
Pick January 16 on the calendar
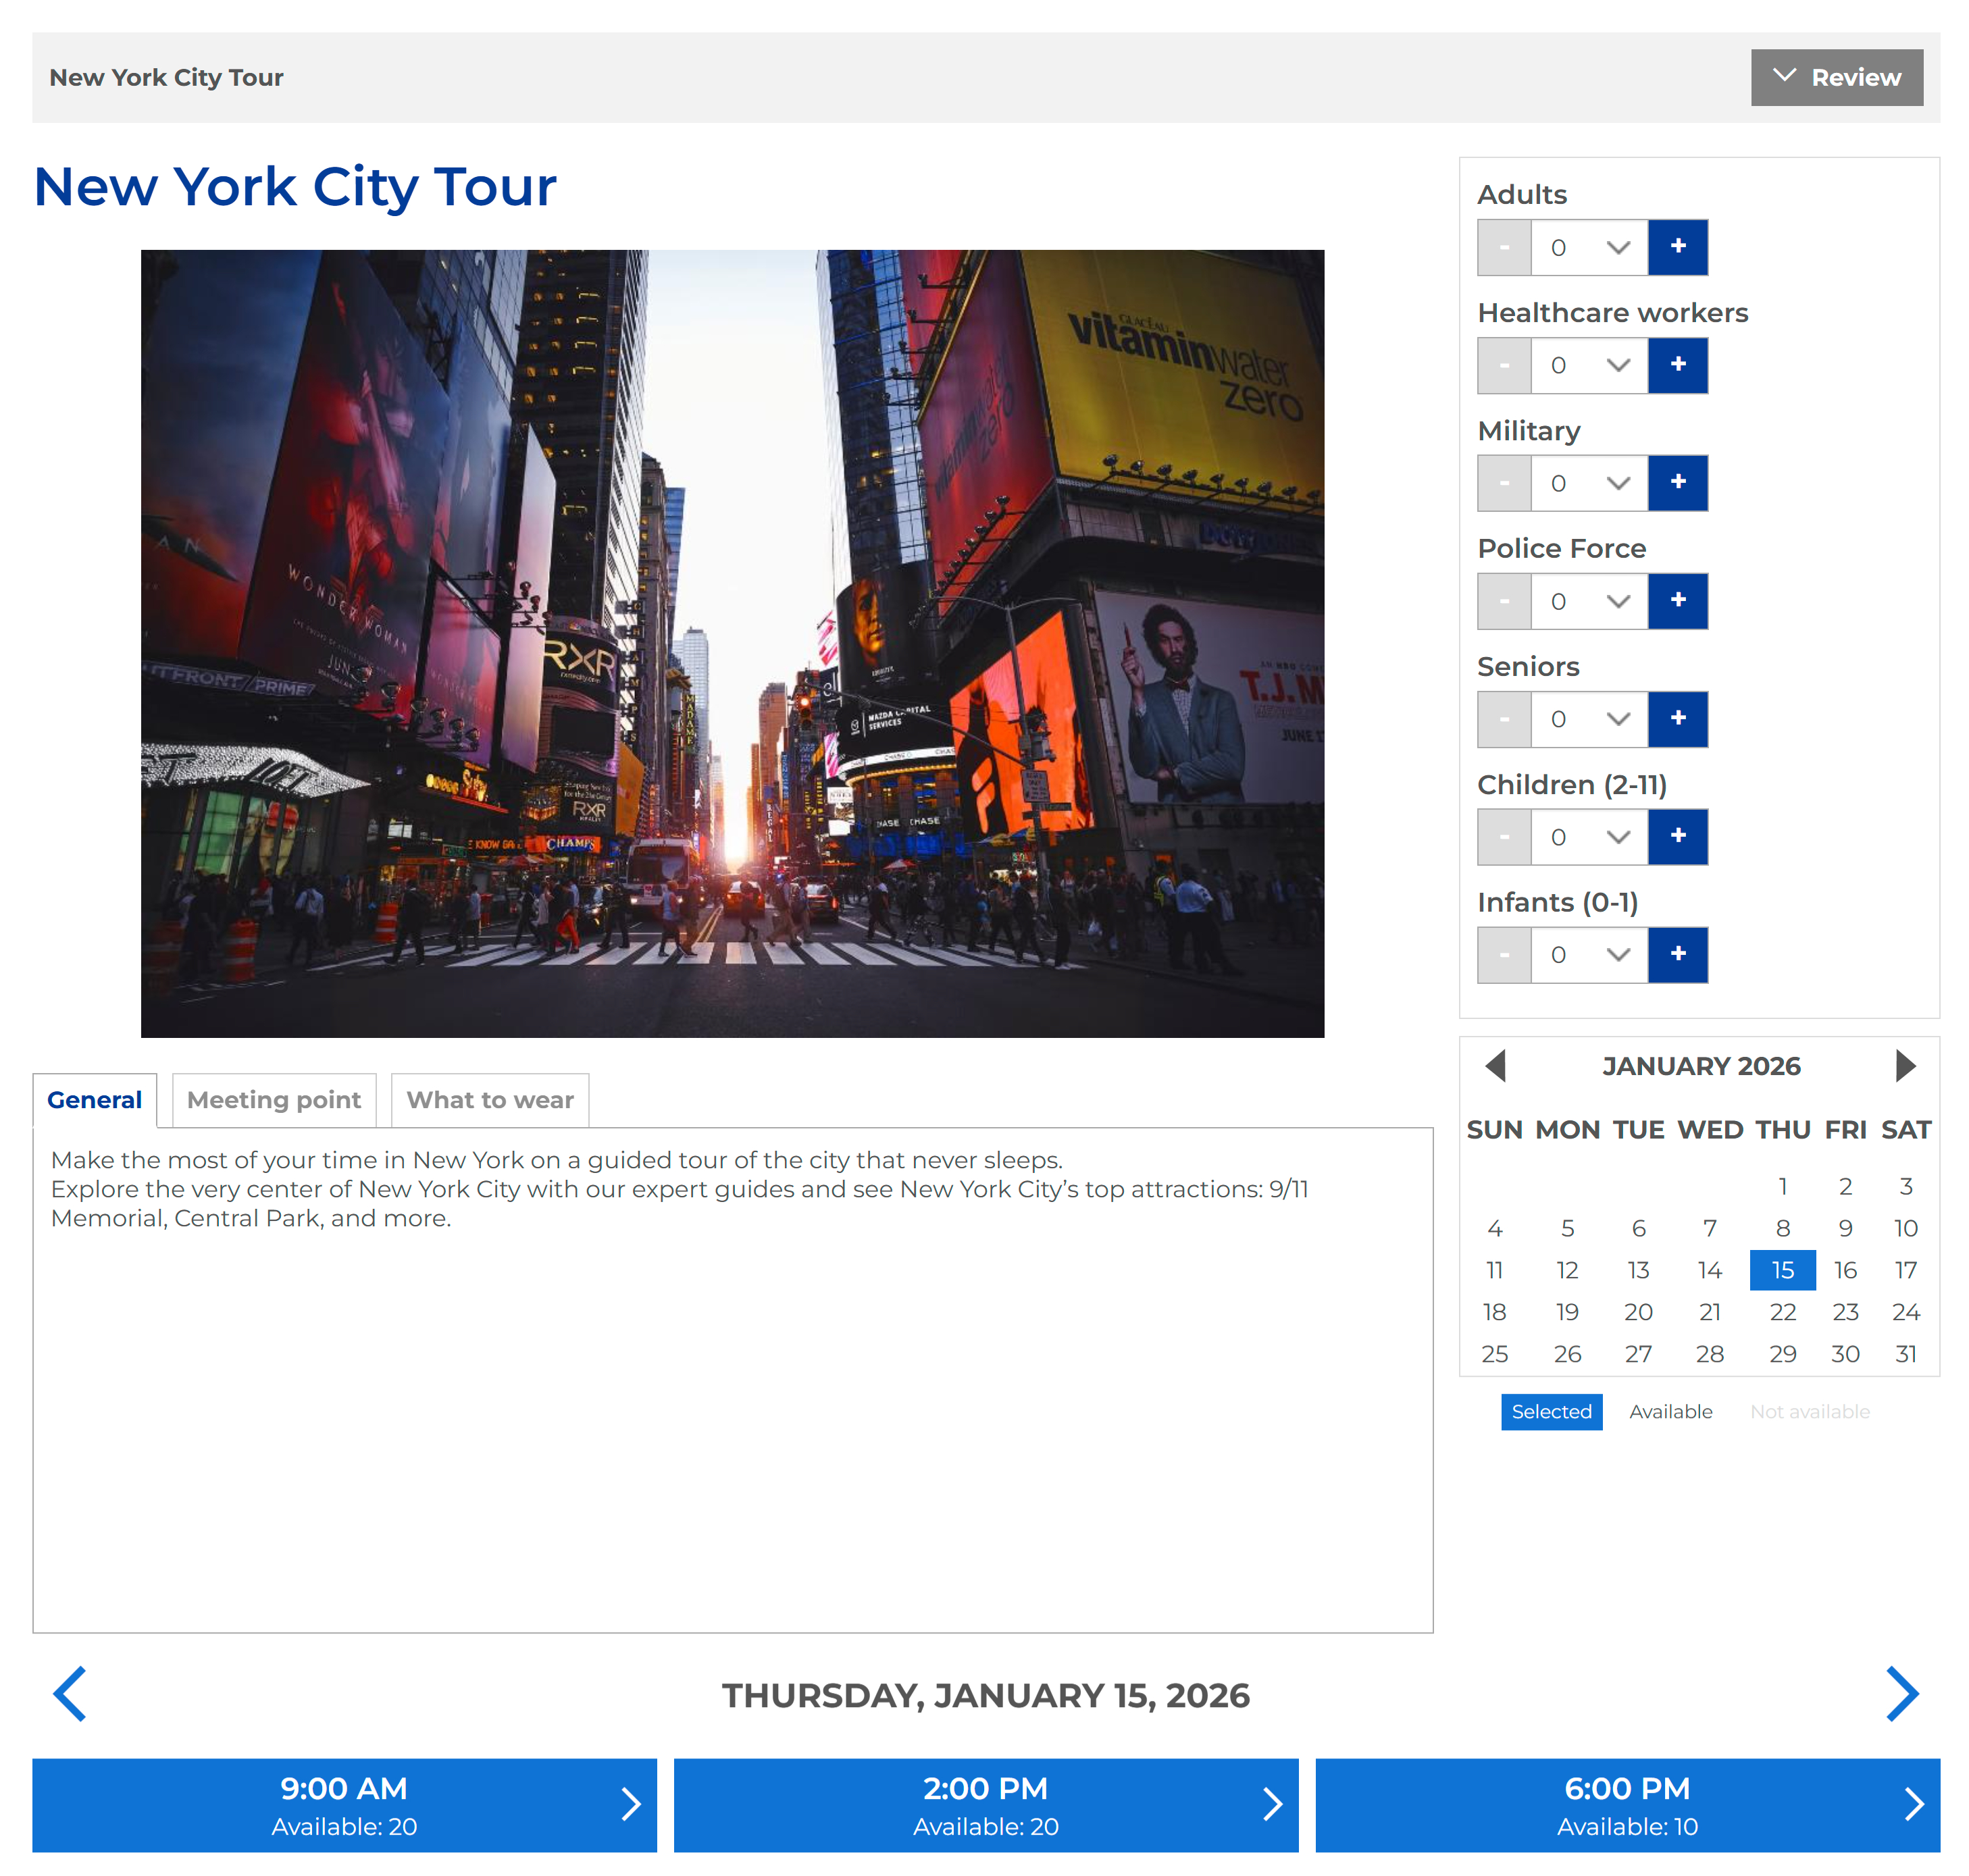1845,1270
